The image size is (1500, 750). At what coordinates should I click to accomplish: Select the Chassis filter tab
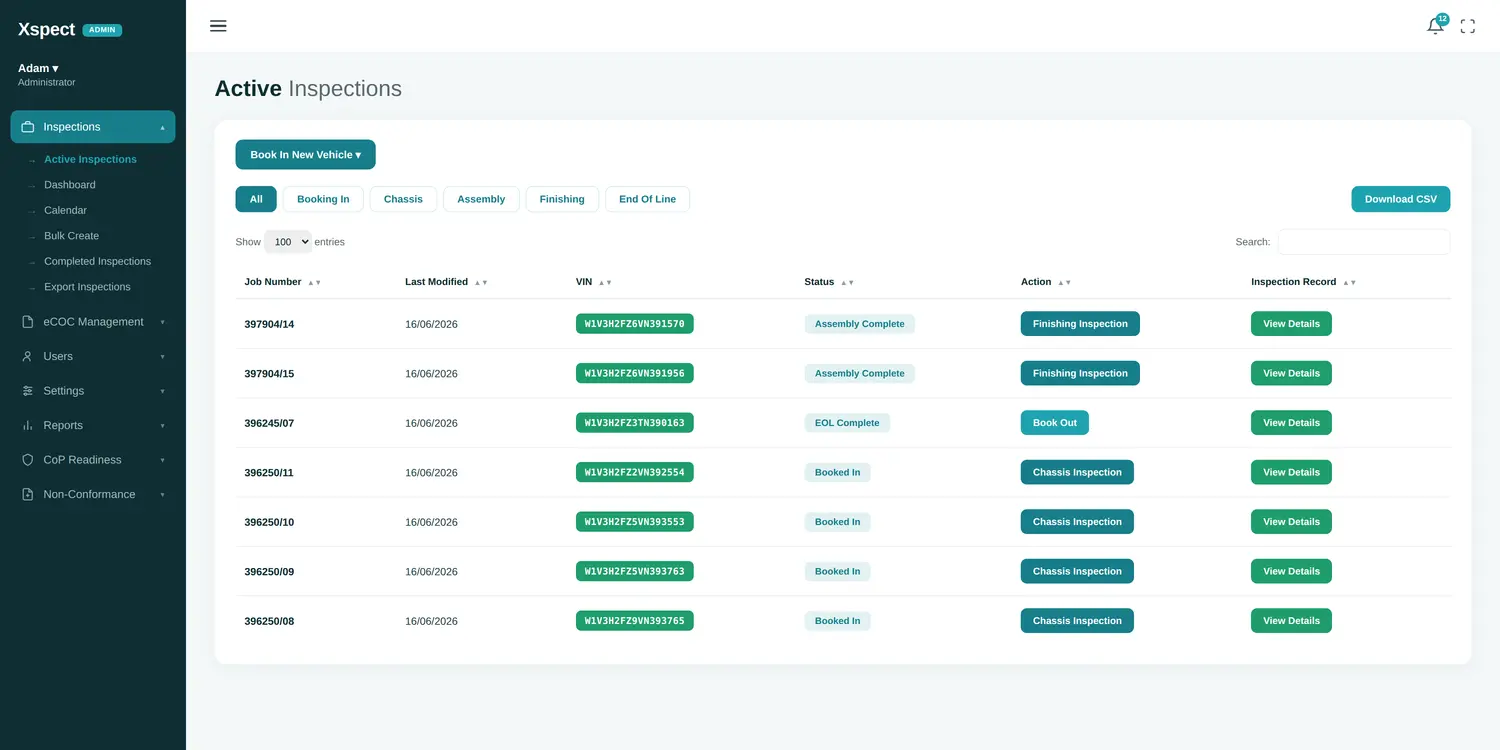click(403, 199)
